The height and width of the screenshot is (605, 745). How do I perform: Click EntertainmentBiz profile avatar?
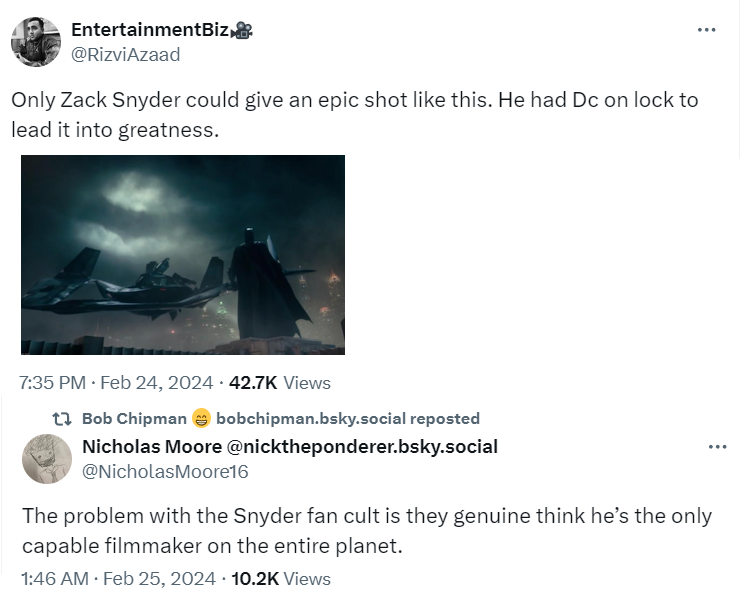click(x=35, y=42)
